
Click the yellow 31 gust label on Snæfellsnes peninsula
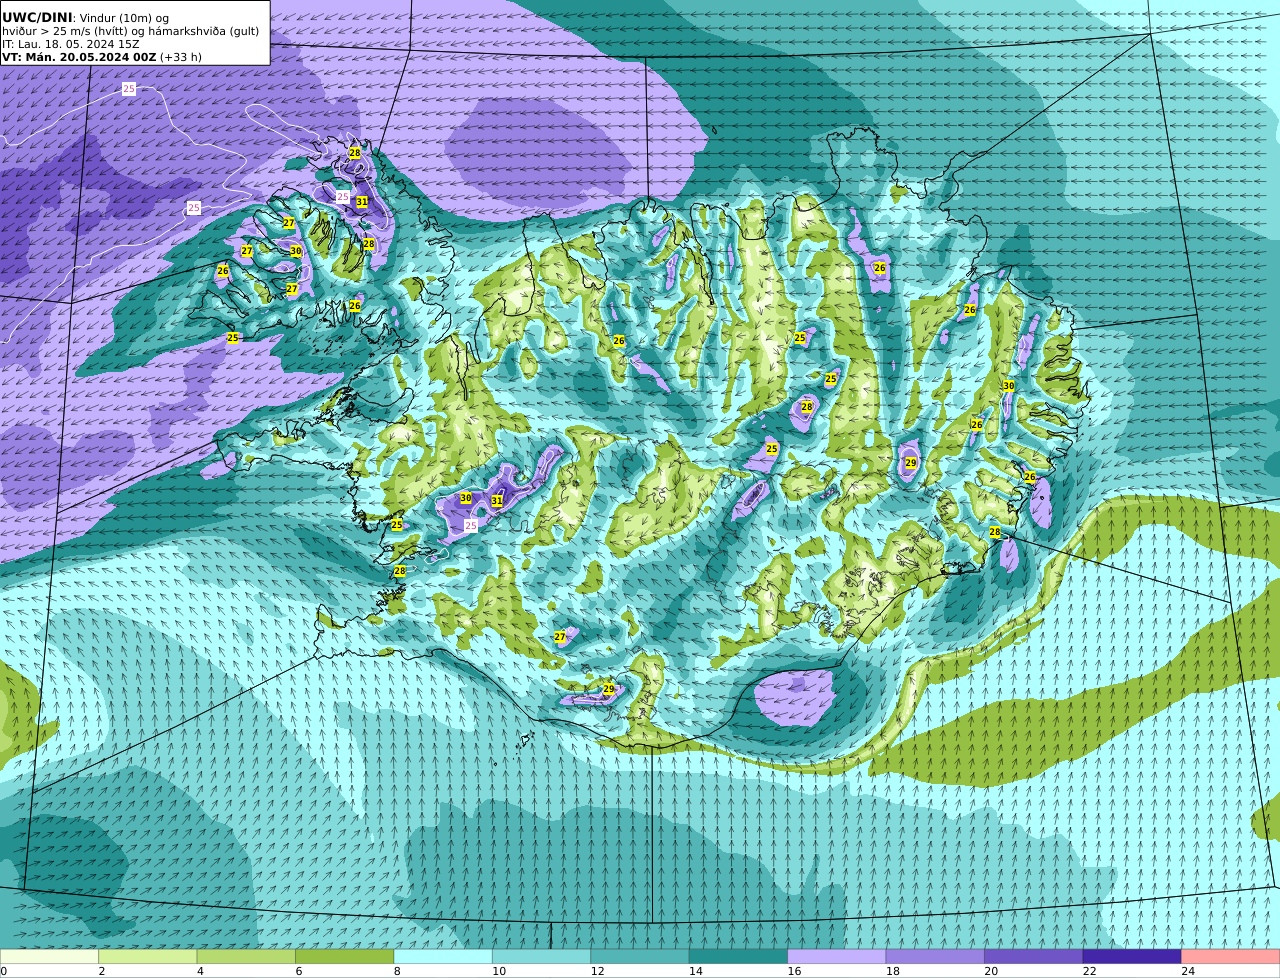[x=497, y=501]
